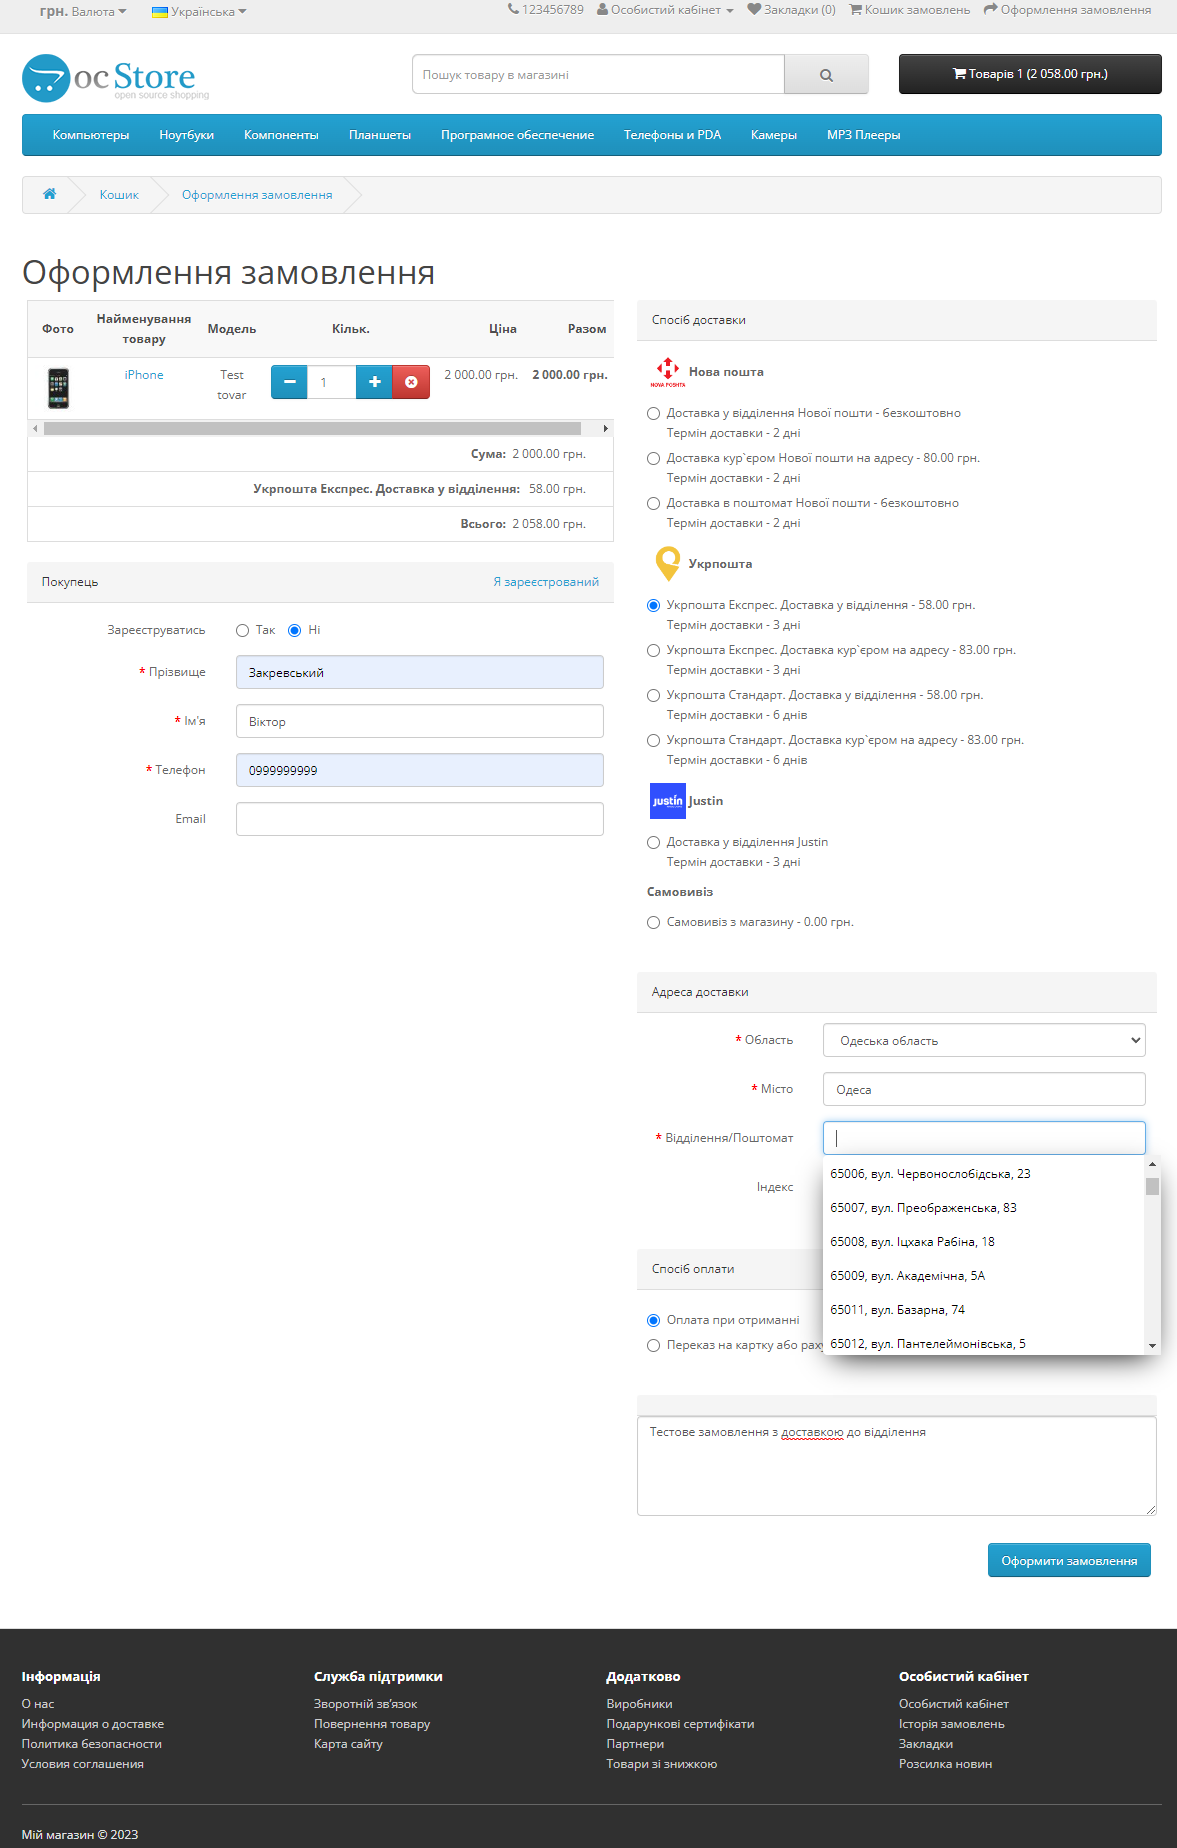
Task: Click cart table horizontal scrollbar
Action: [312, 428]
